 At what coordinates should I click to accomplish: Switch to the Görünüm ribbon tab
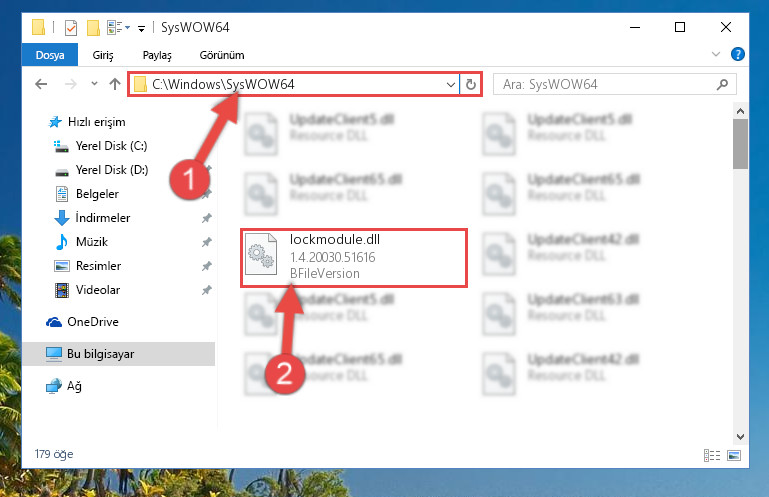pos(222,55)
